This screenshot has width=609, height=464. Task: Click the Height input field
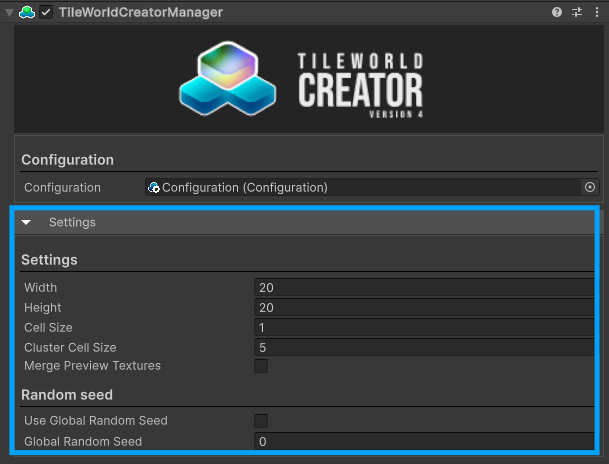424,308
